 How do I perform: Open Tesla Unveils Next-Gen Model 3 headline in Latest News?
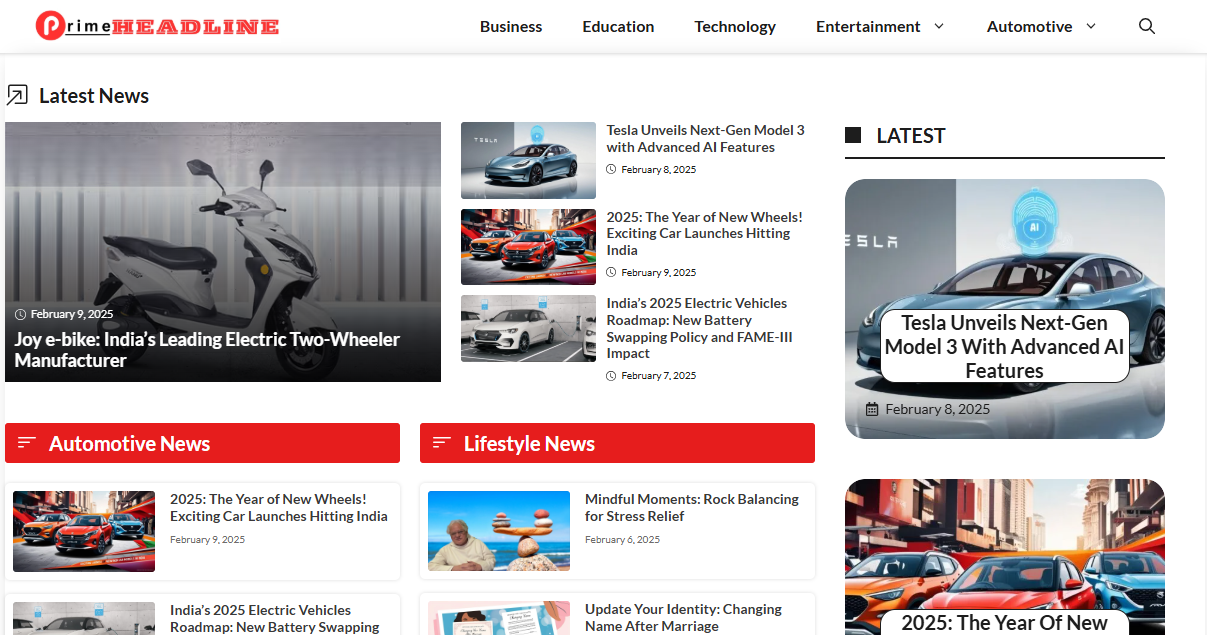click(x=705, y=139)
